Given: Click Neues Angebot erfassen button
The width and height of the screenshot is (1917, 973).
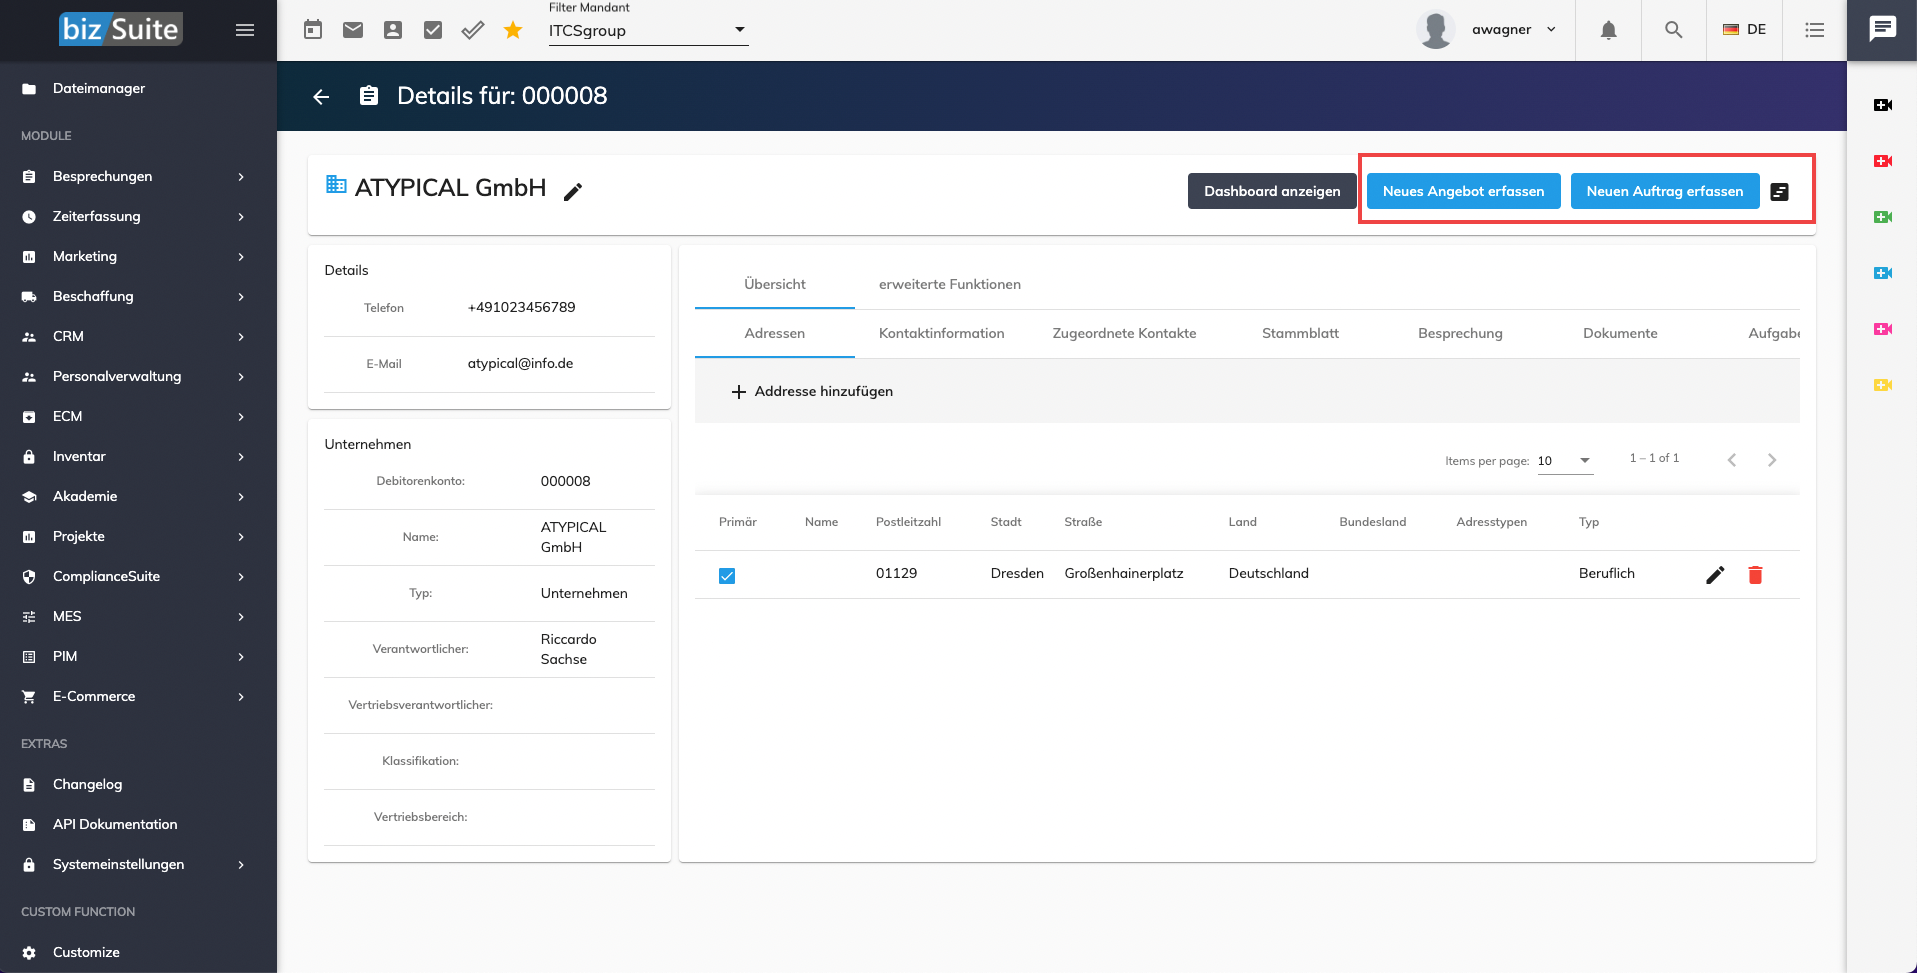Looking at the screenshot, I should [1463, 191].
